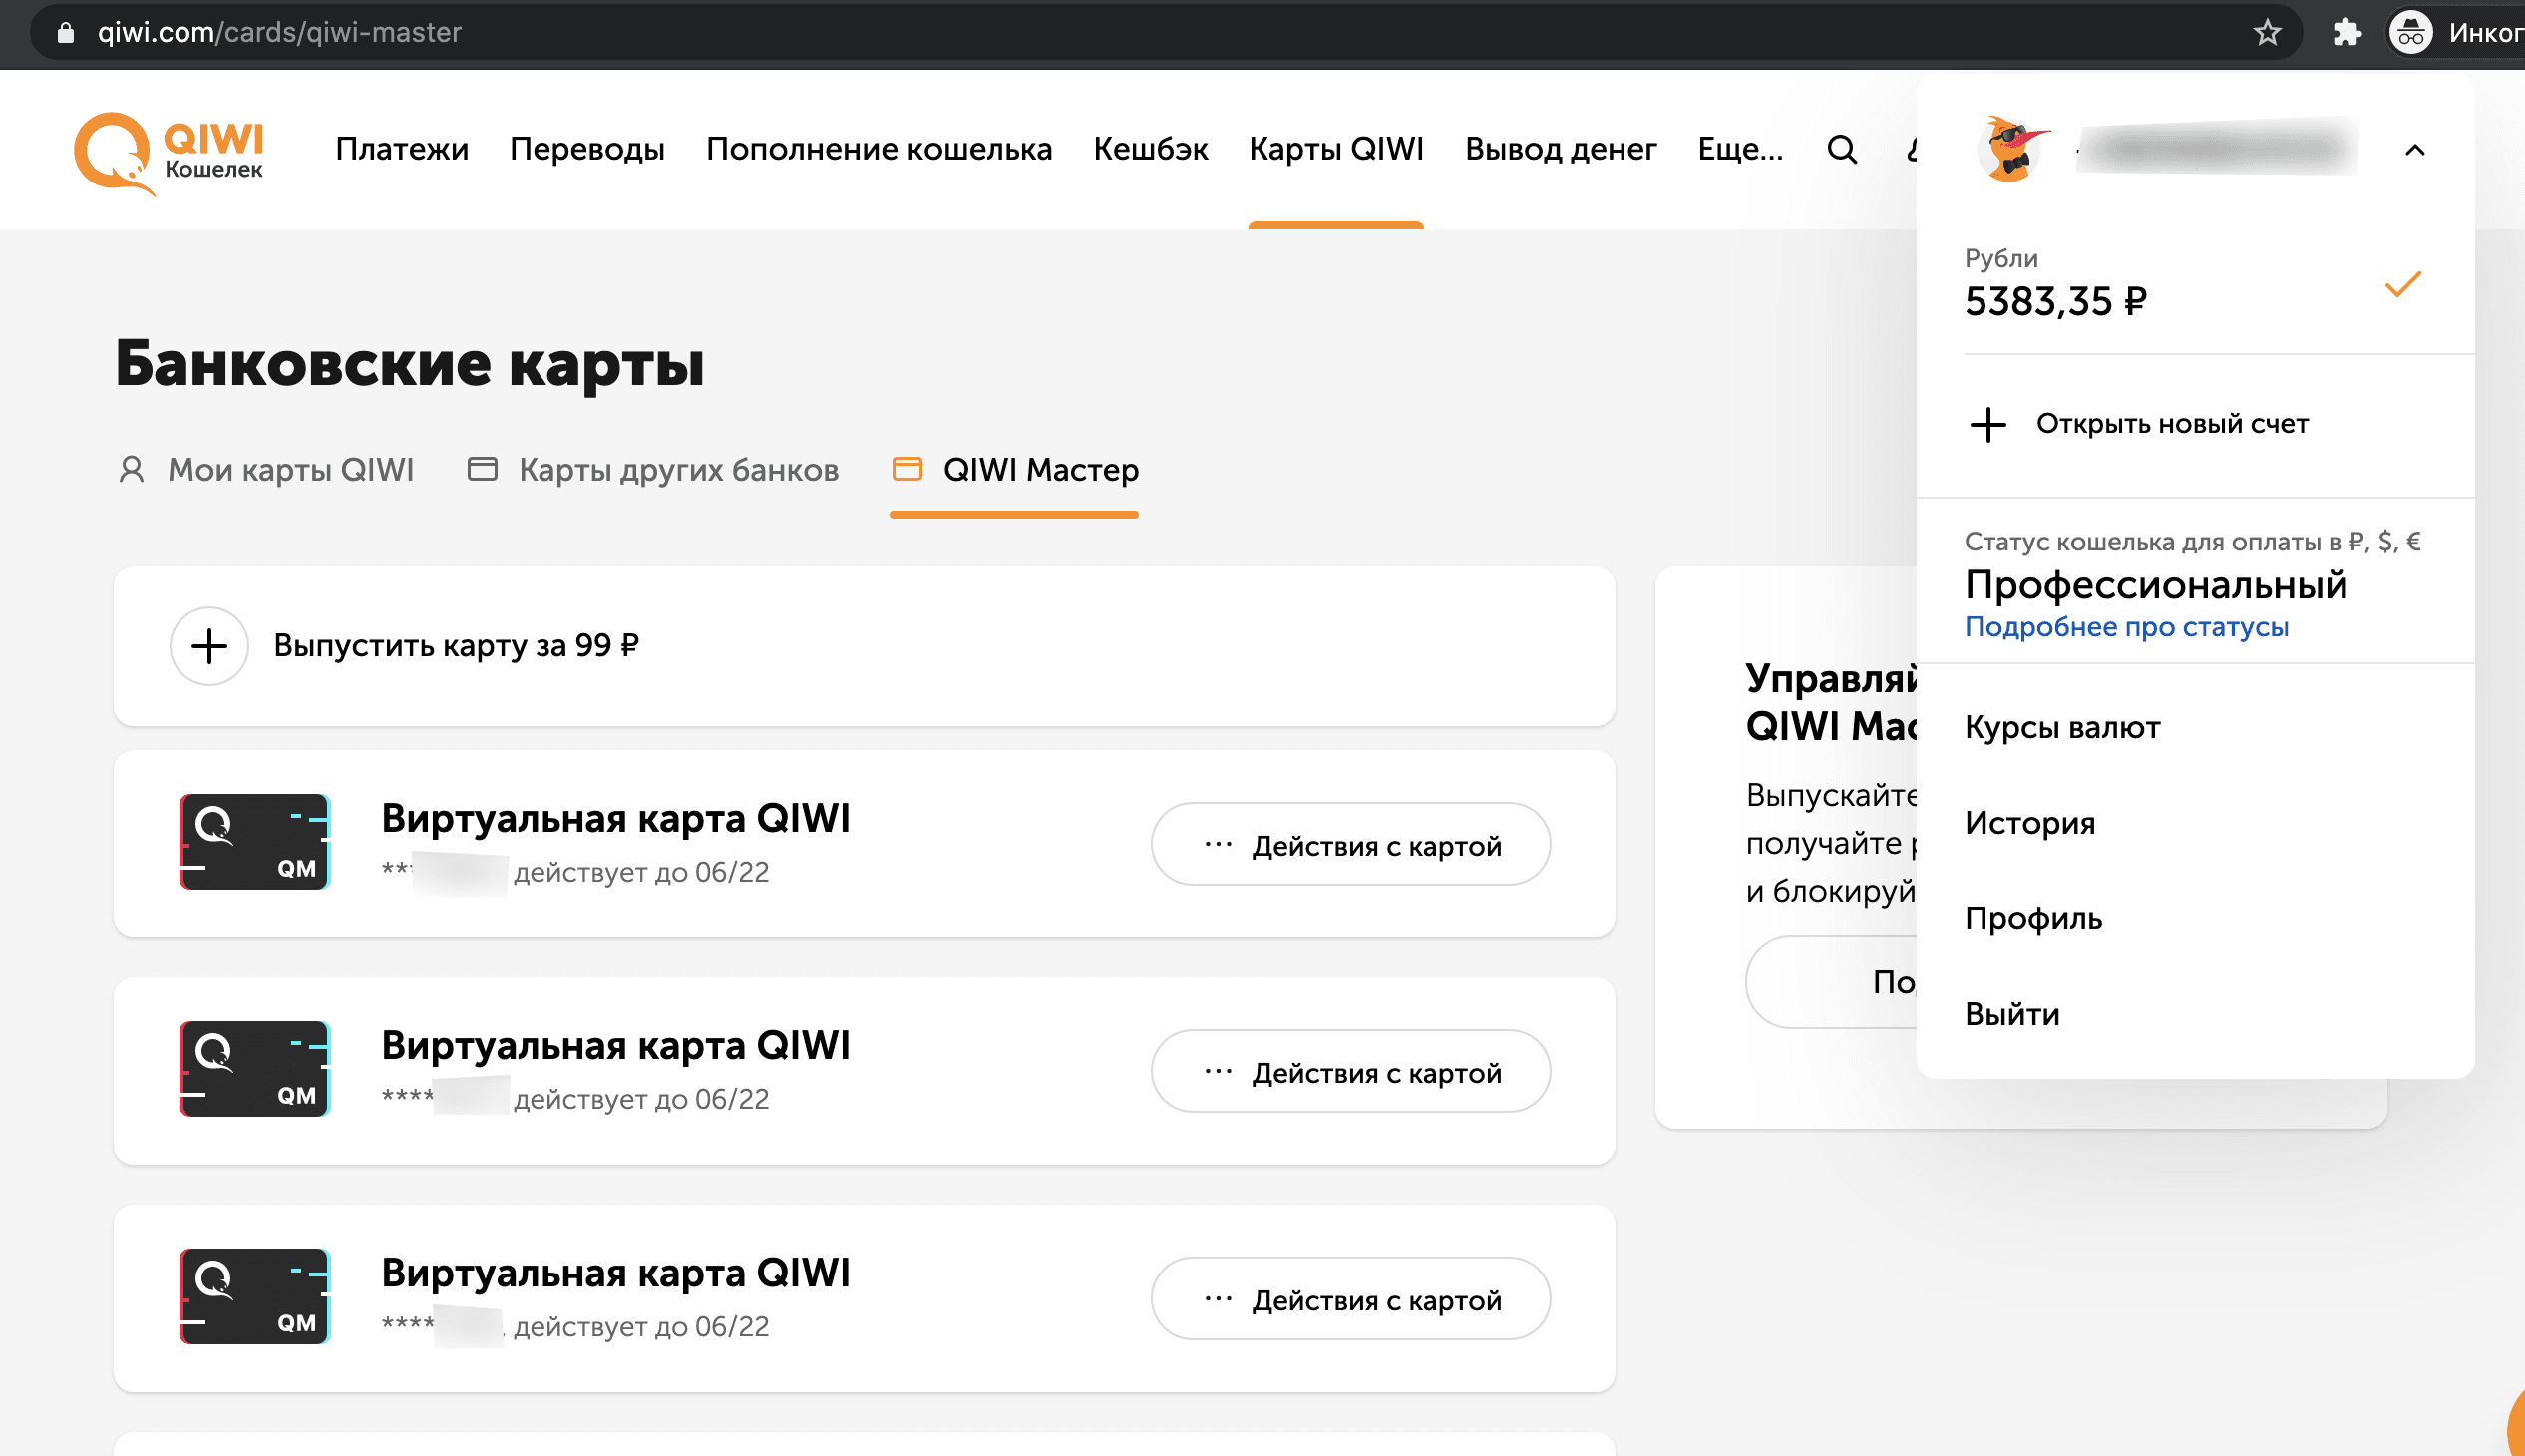Open Подробнее про статусы link
The width and height of the screenshot is (2525, 1456).
tap(2127, 627)
